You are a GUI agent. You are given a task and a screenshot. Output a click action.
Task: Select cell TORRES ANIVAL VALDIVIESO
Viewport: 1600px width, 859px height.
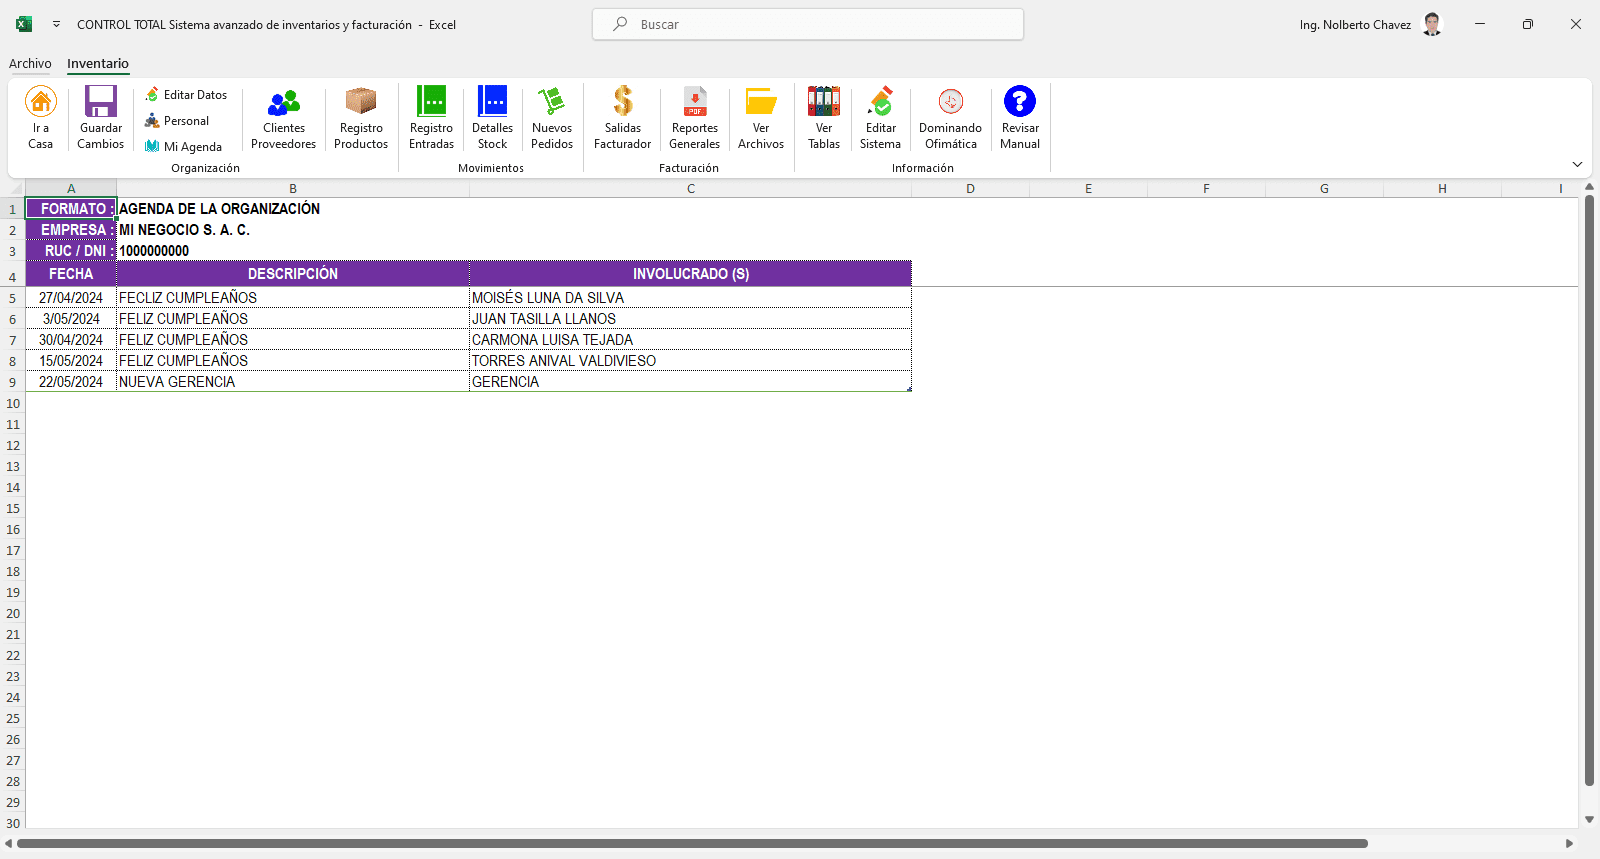[x=690, y=361]
